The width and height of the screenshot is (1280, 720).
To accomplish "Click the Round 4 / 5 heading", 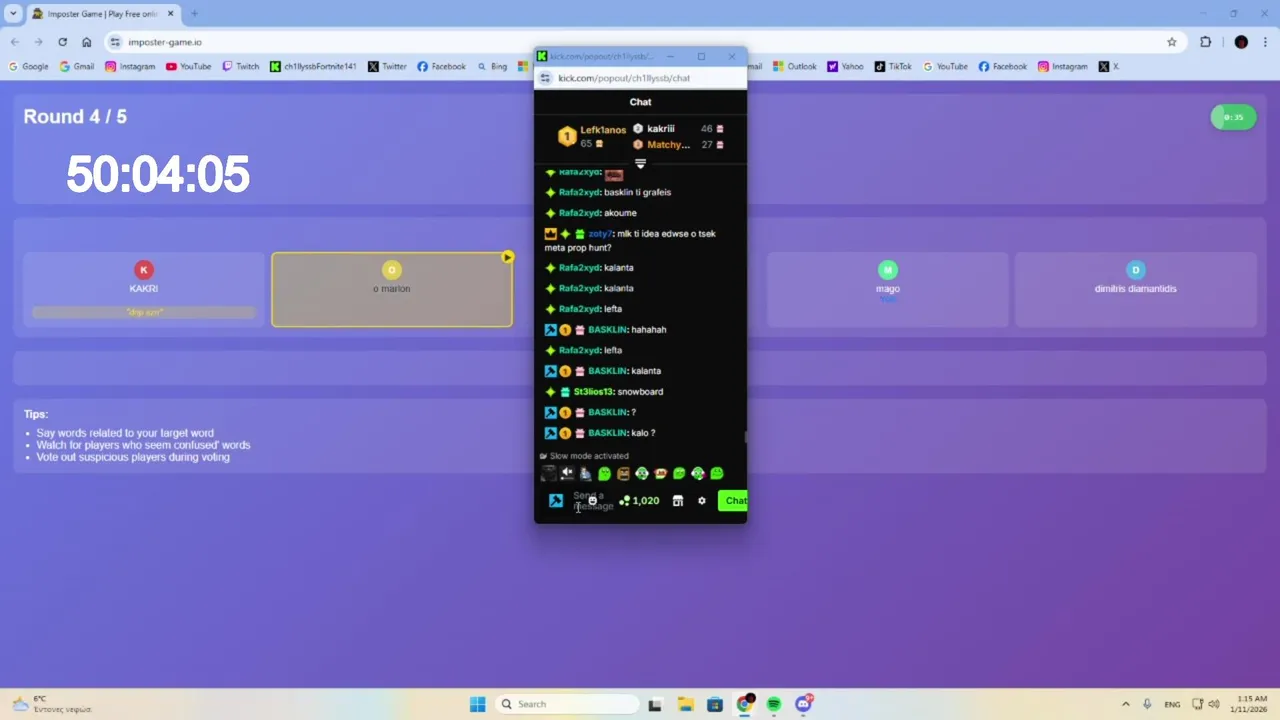I will point(75,116).
